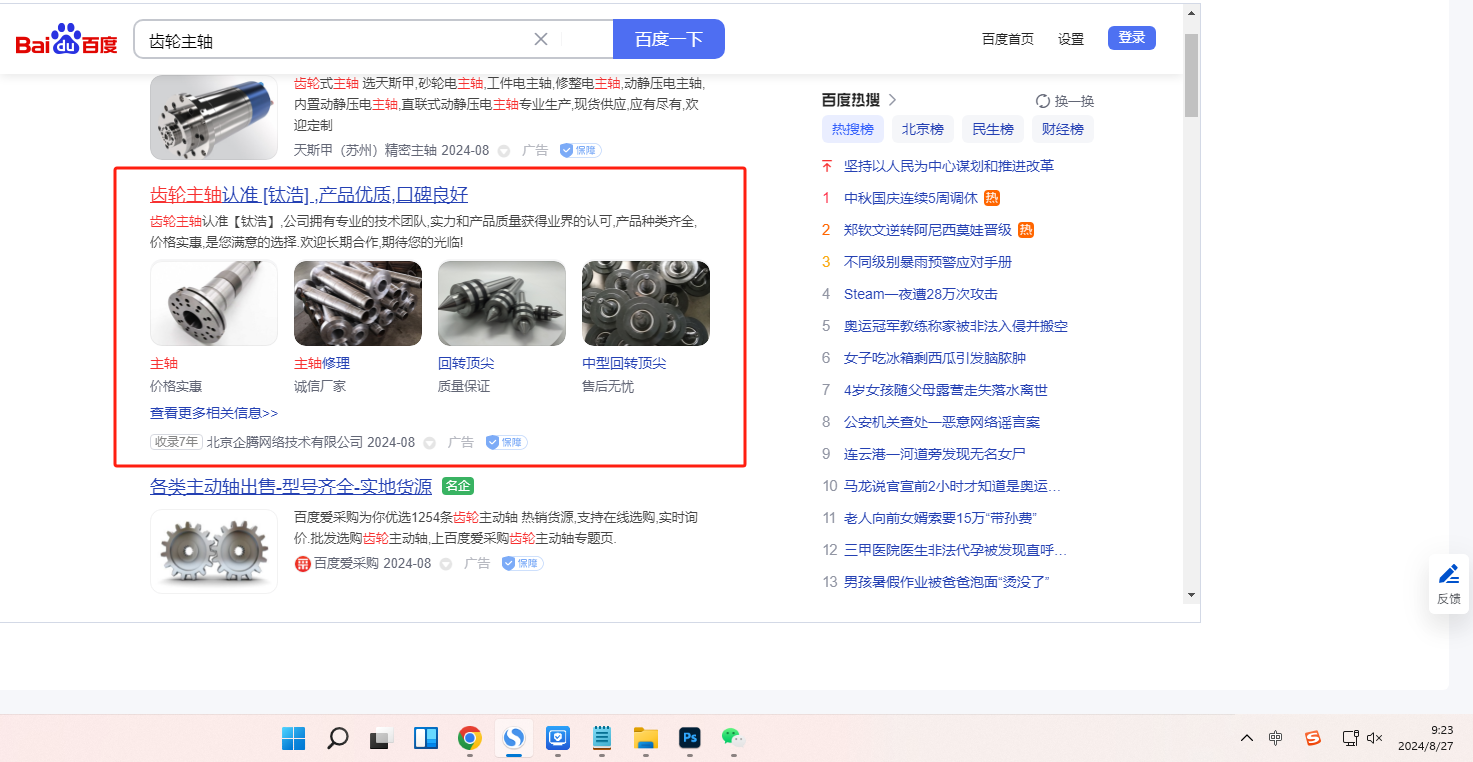The height and width of the screenshot is (762, 1473).
Task: Expand 百度热搜 chevron arrow
Action: tap(893, 100)
